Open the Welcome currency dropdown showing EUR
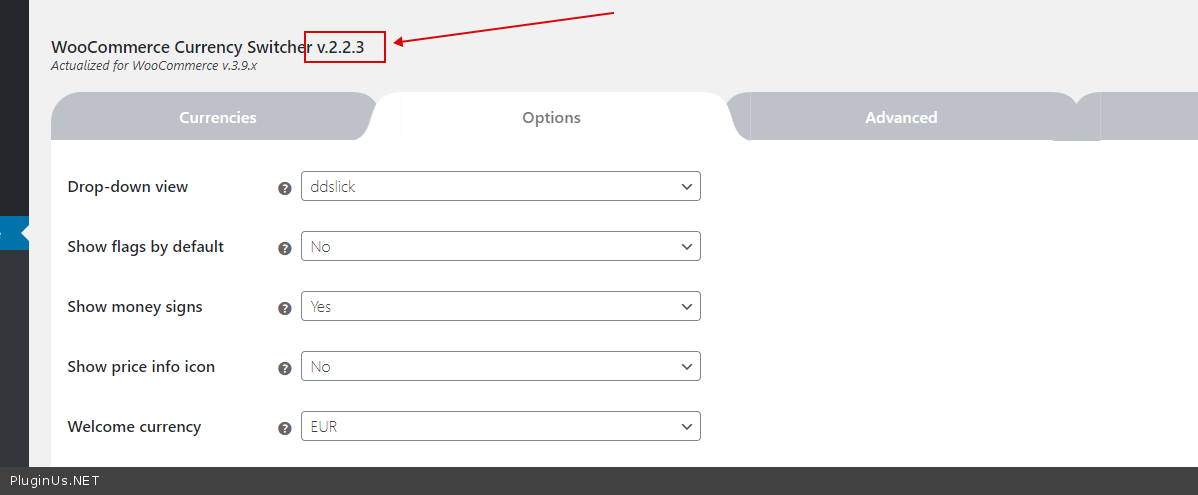Image resolution: width=1198 pixels, height=495 pixels. tap(500, 427)
